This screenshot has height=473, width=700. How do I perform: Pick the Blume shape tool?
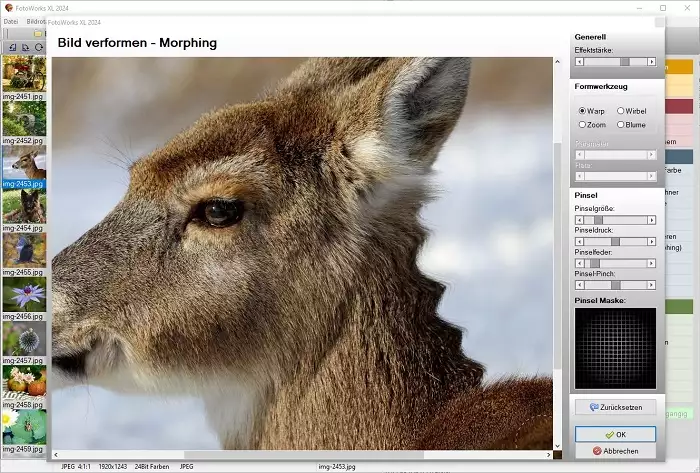621,125
